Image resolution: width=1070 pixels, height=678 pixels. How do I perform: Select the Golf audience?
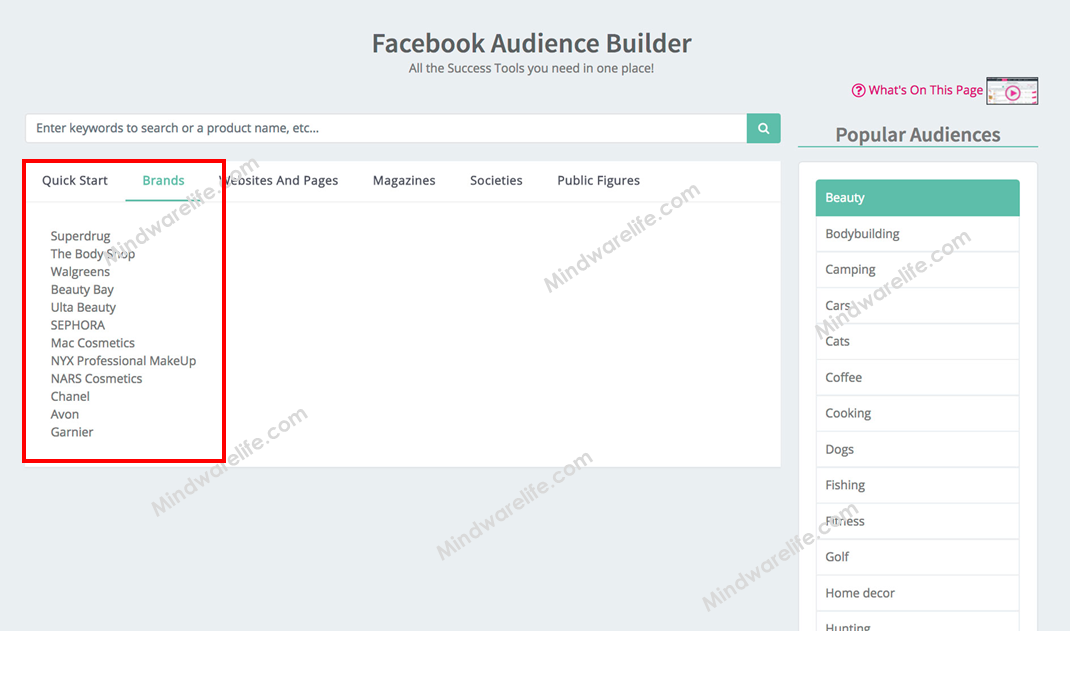[917, 557]
